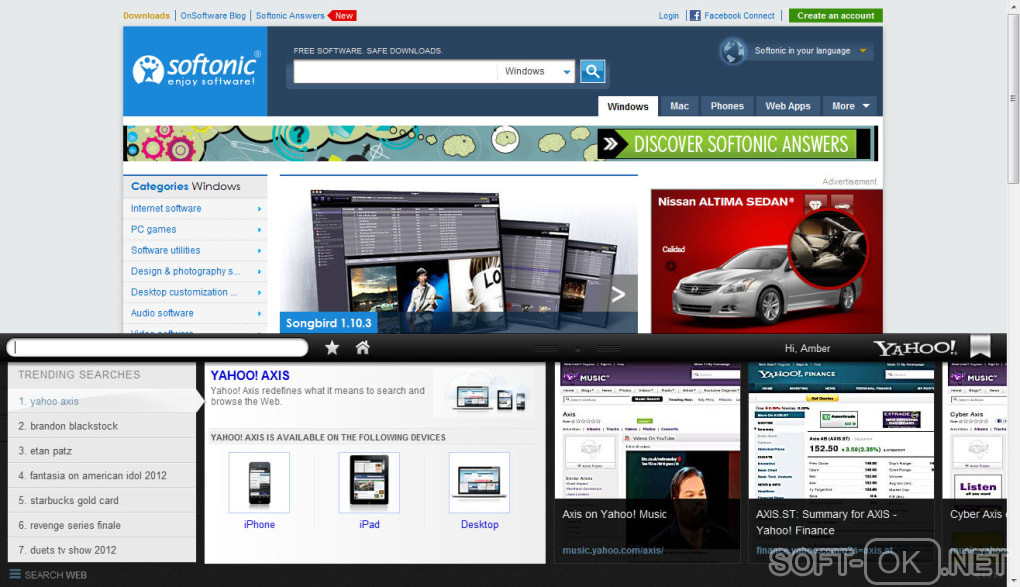Expand the More tab dropdown
Screen dimensions: 1020x587
pos(850,106)
